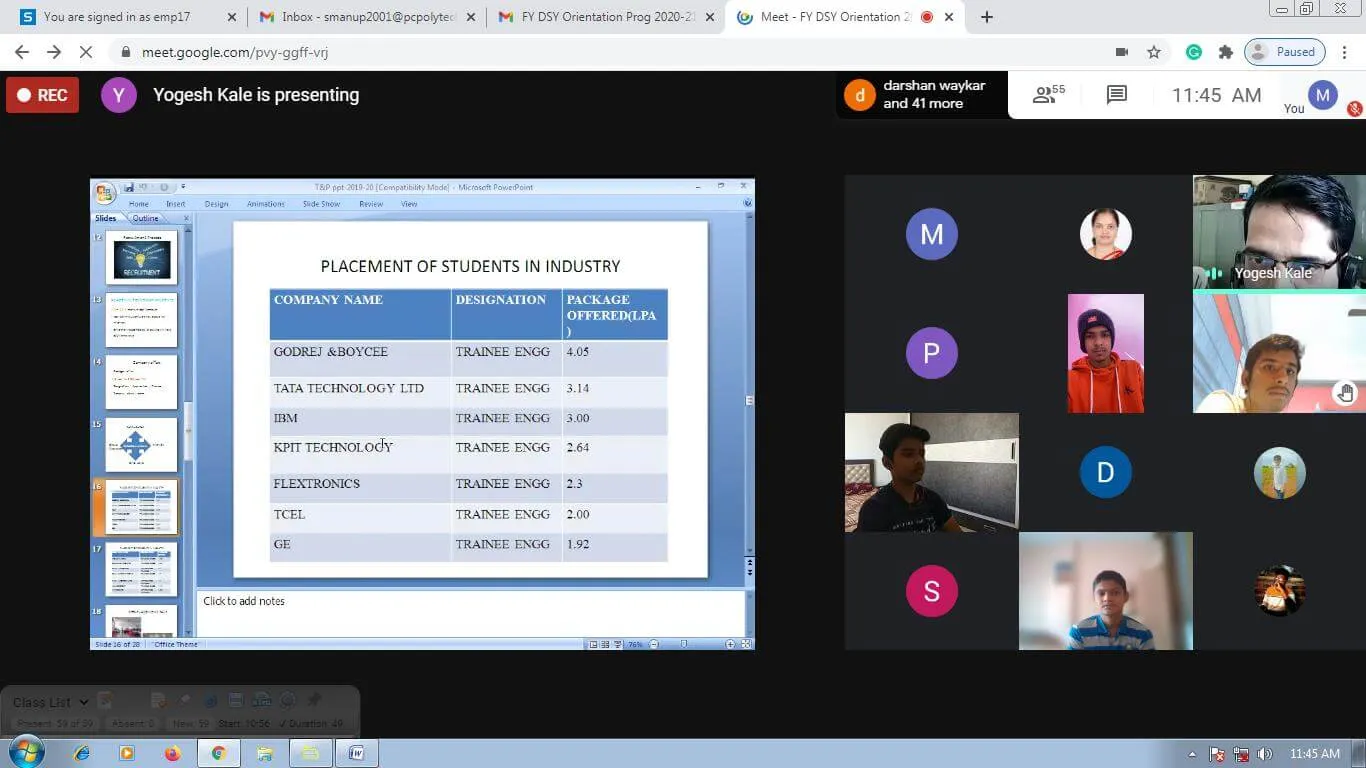Screen dimensions: 1366x768
Task: Open the Insert ribbon tab in PowerPoint
Action: pos(176,204)
